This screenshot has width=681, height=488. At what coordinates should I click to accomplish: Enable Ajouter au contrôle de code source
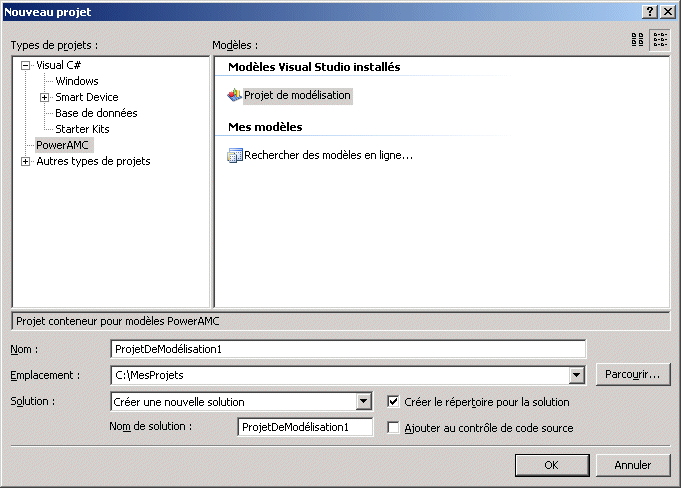coord(394,427)
